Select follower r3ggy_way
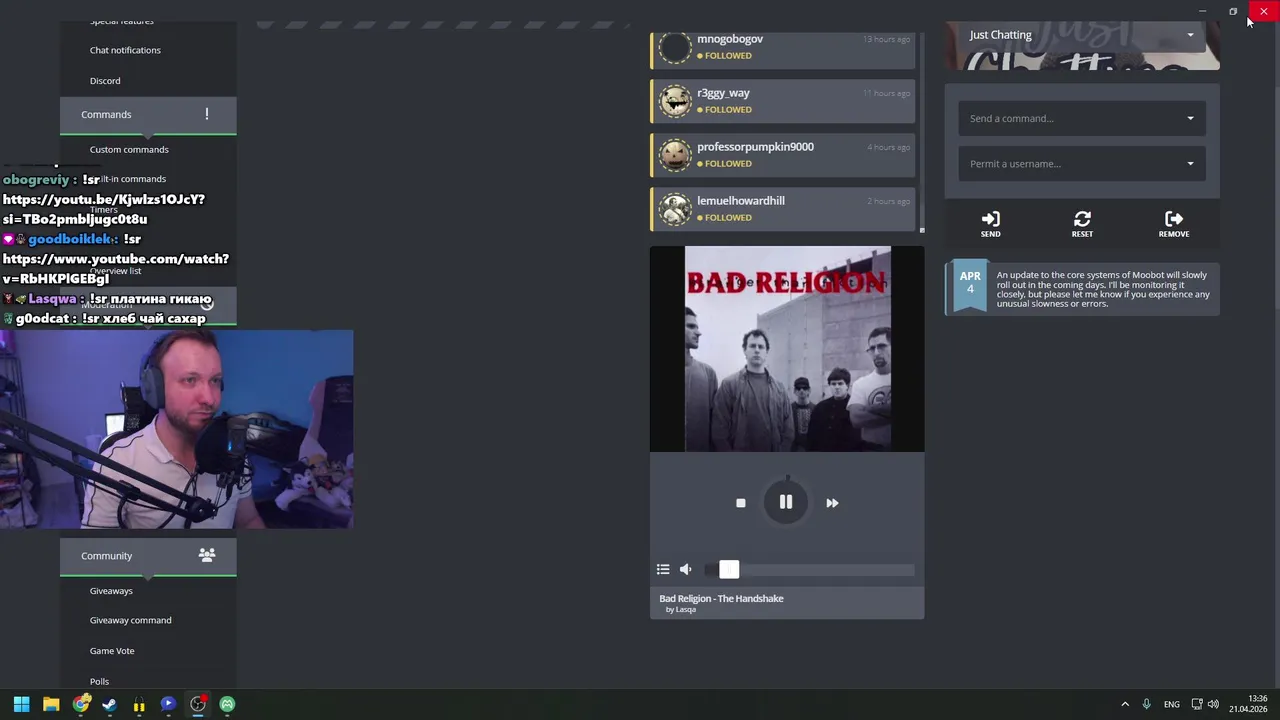 pos(783,101)
